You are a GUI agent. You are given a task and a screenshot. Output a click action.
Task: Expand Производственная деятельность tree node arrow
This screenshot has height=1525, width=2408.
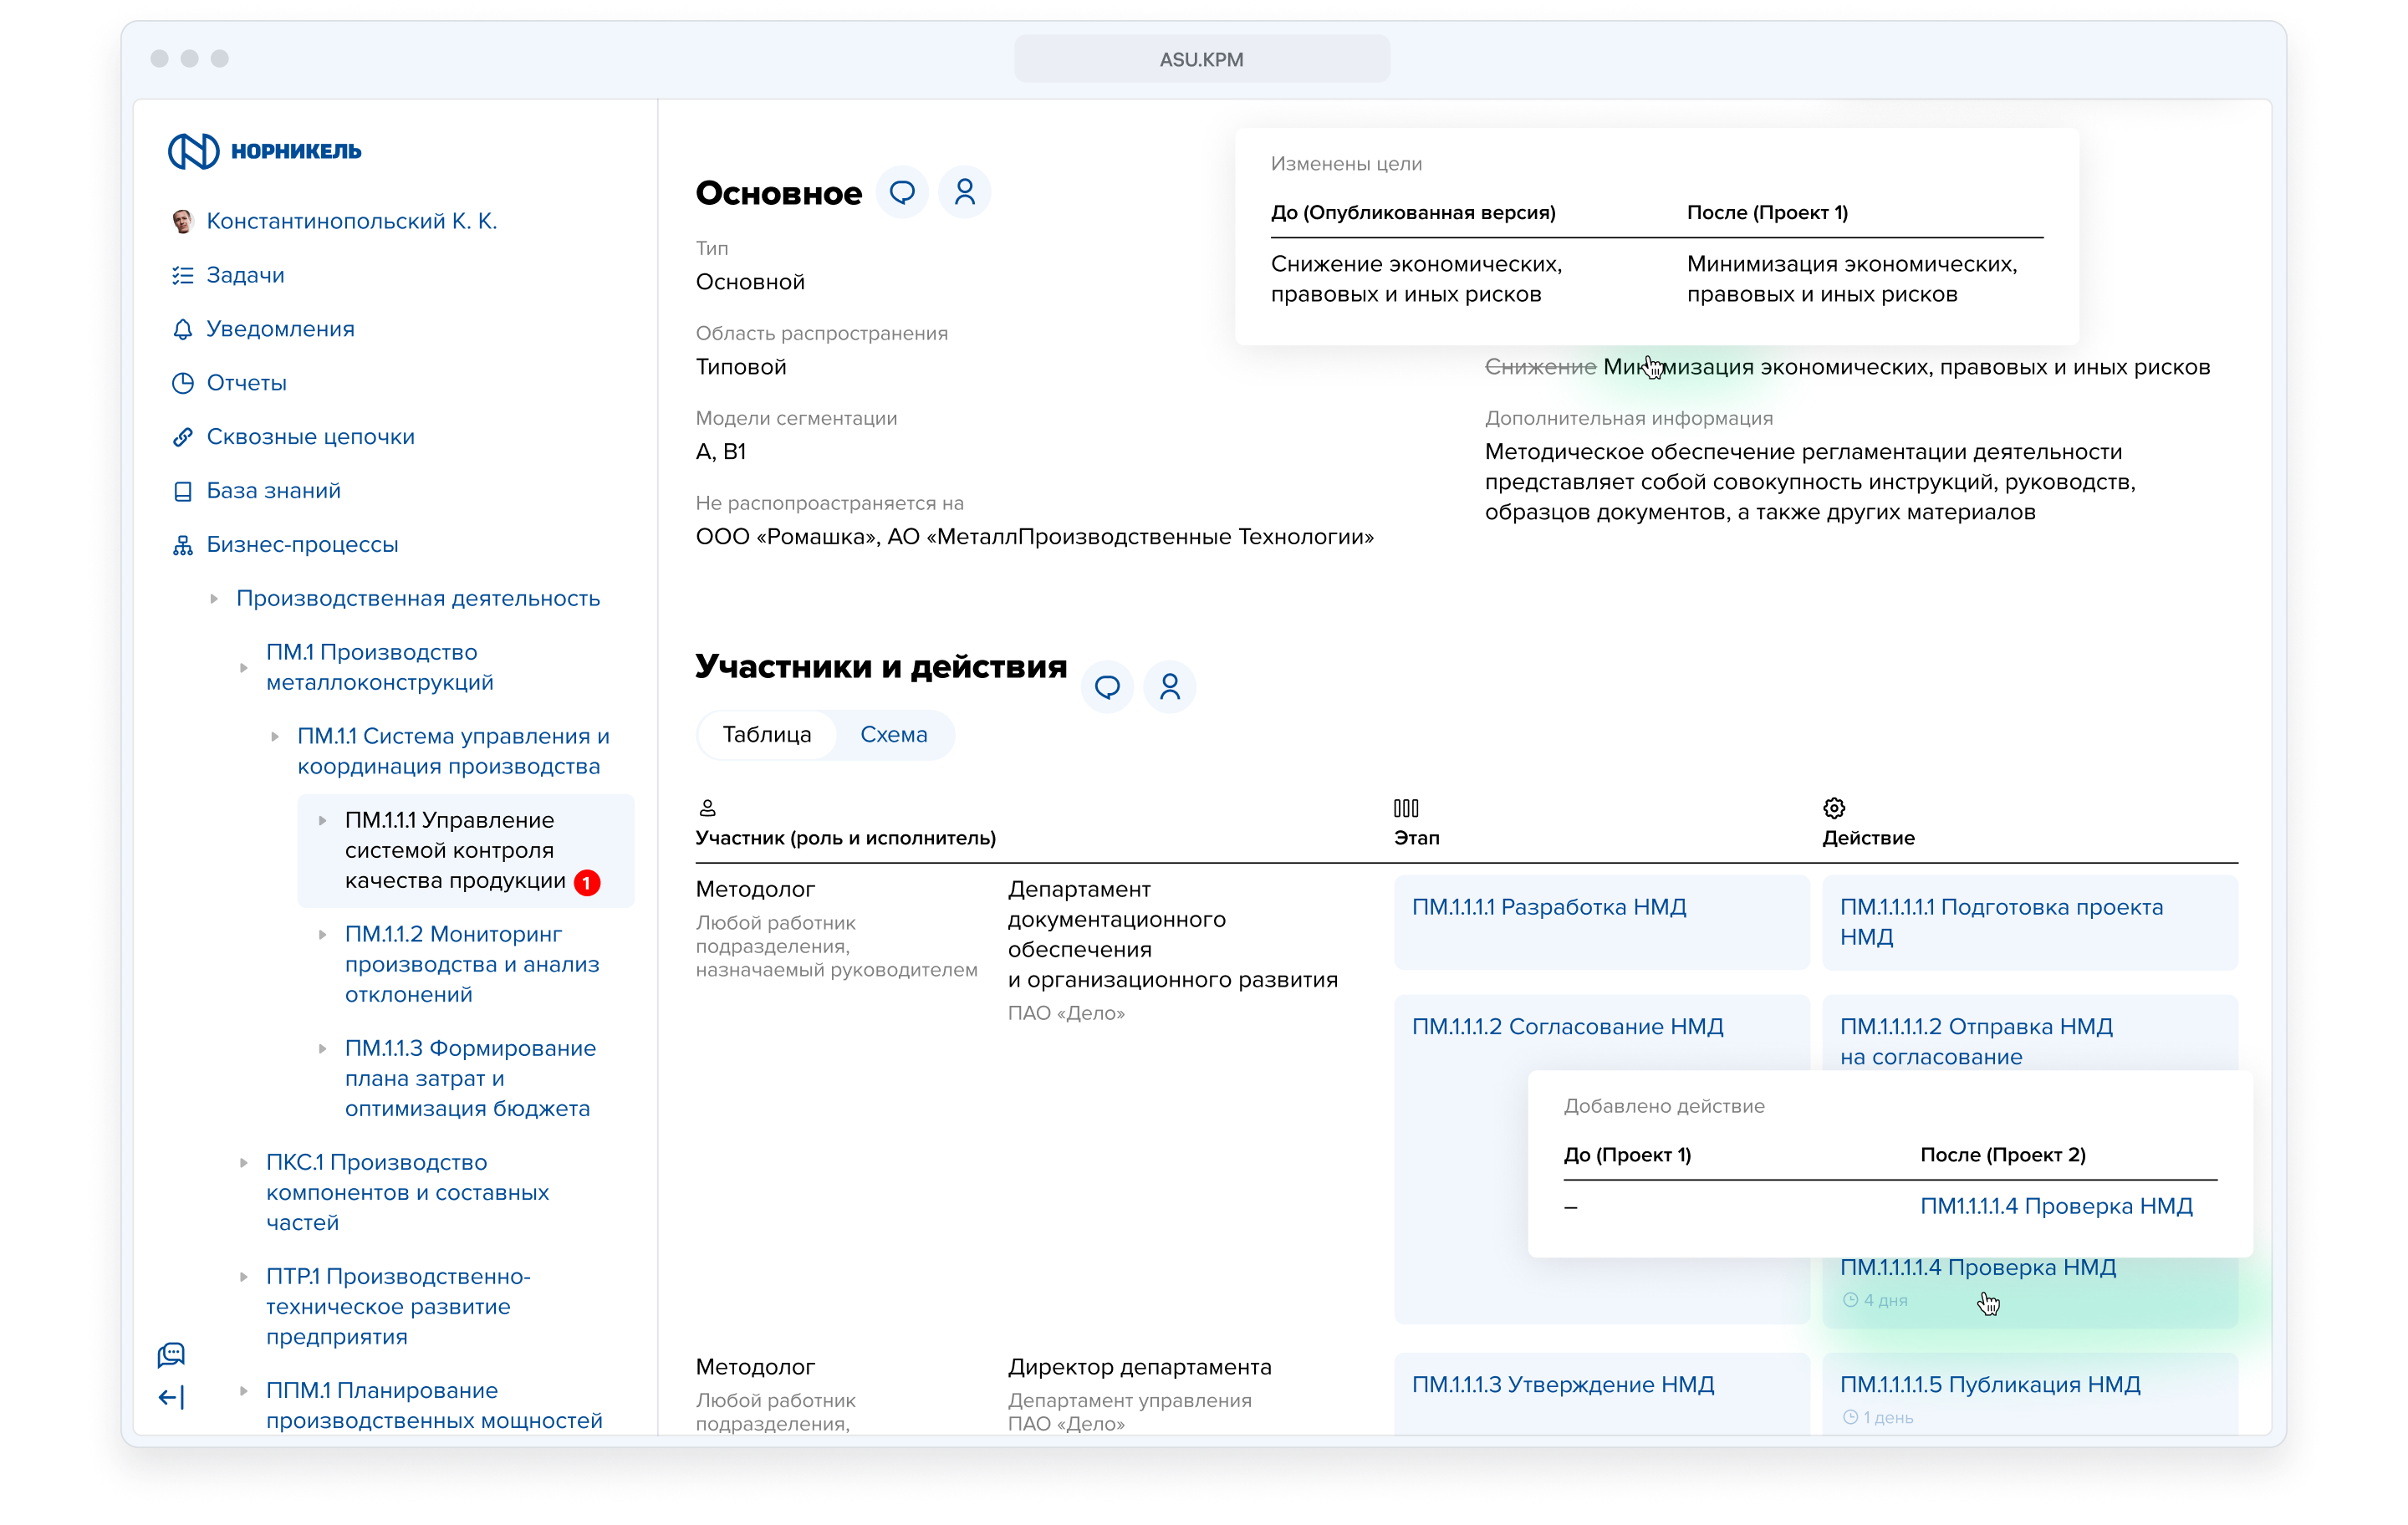point(214,598)
